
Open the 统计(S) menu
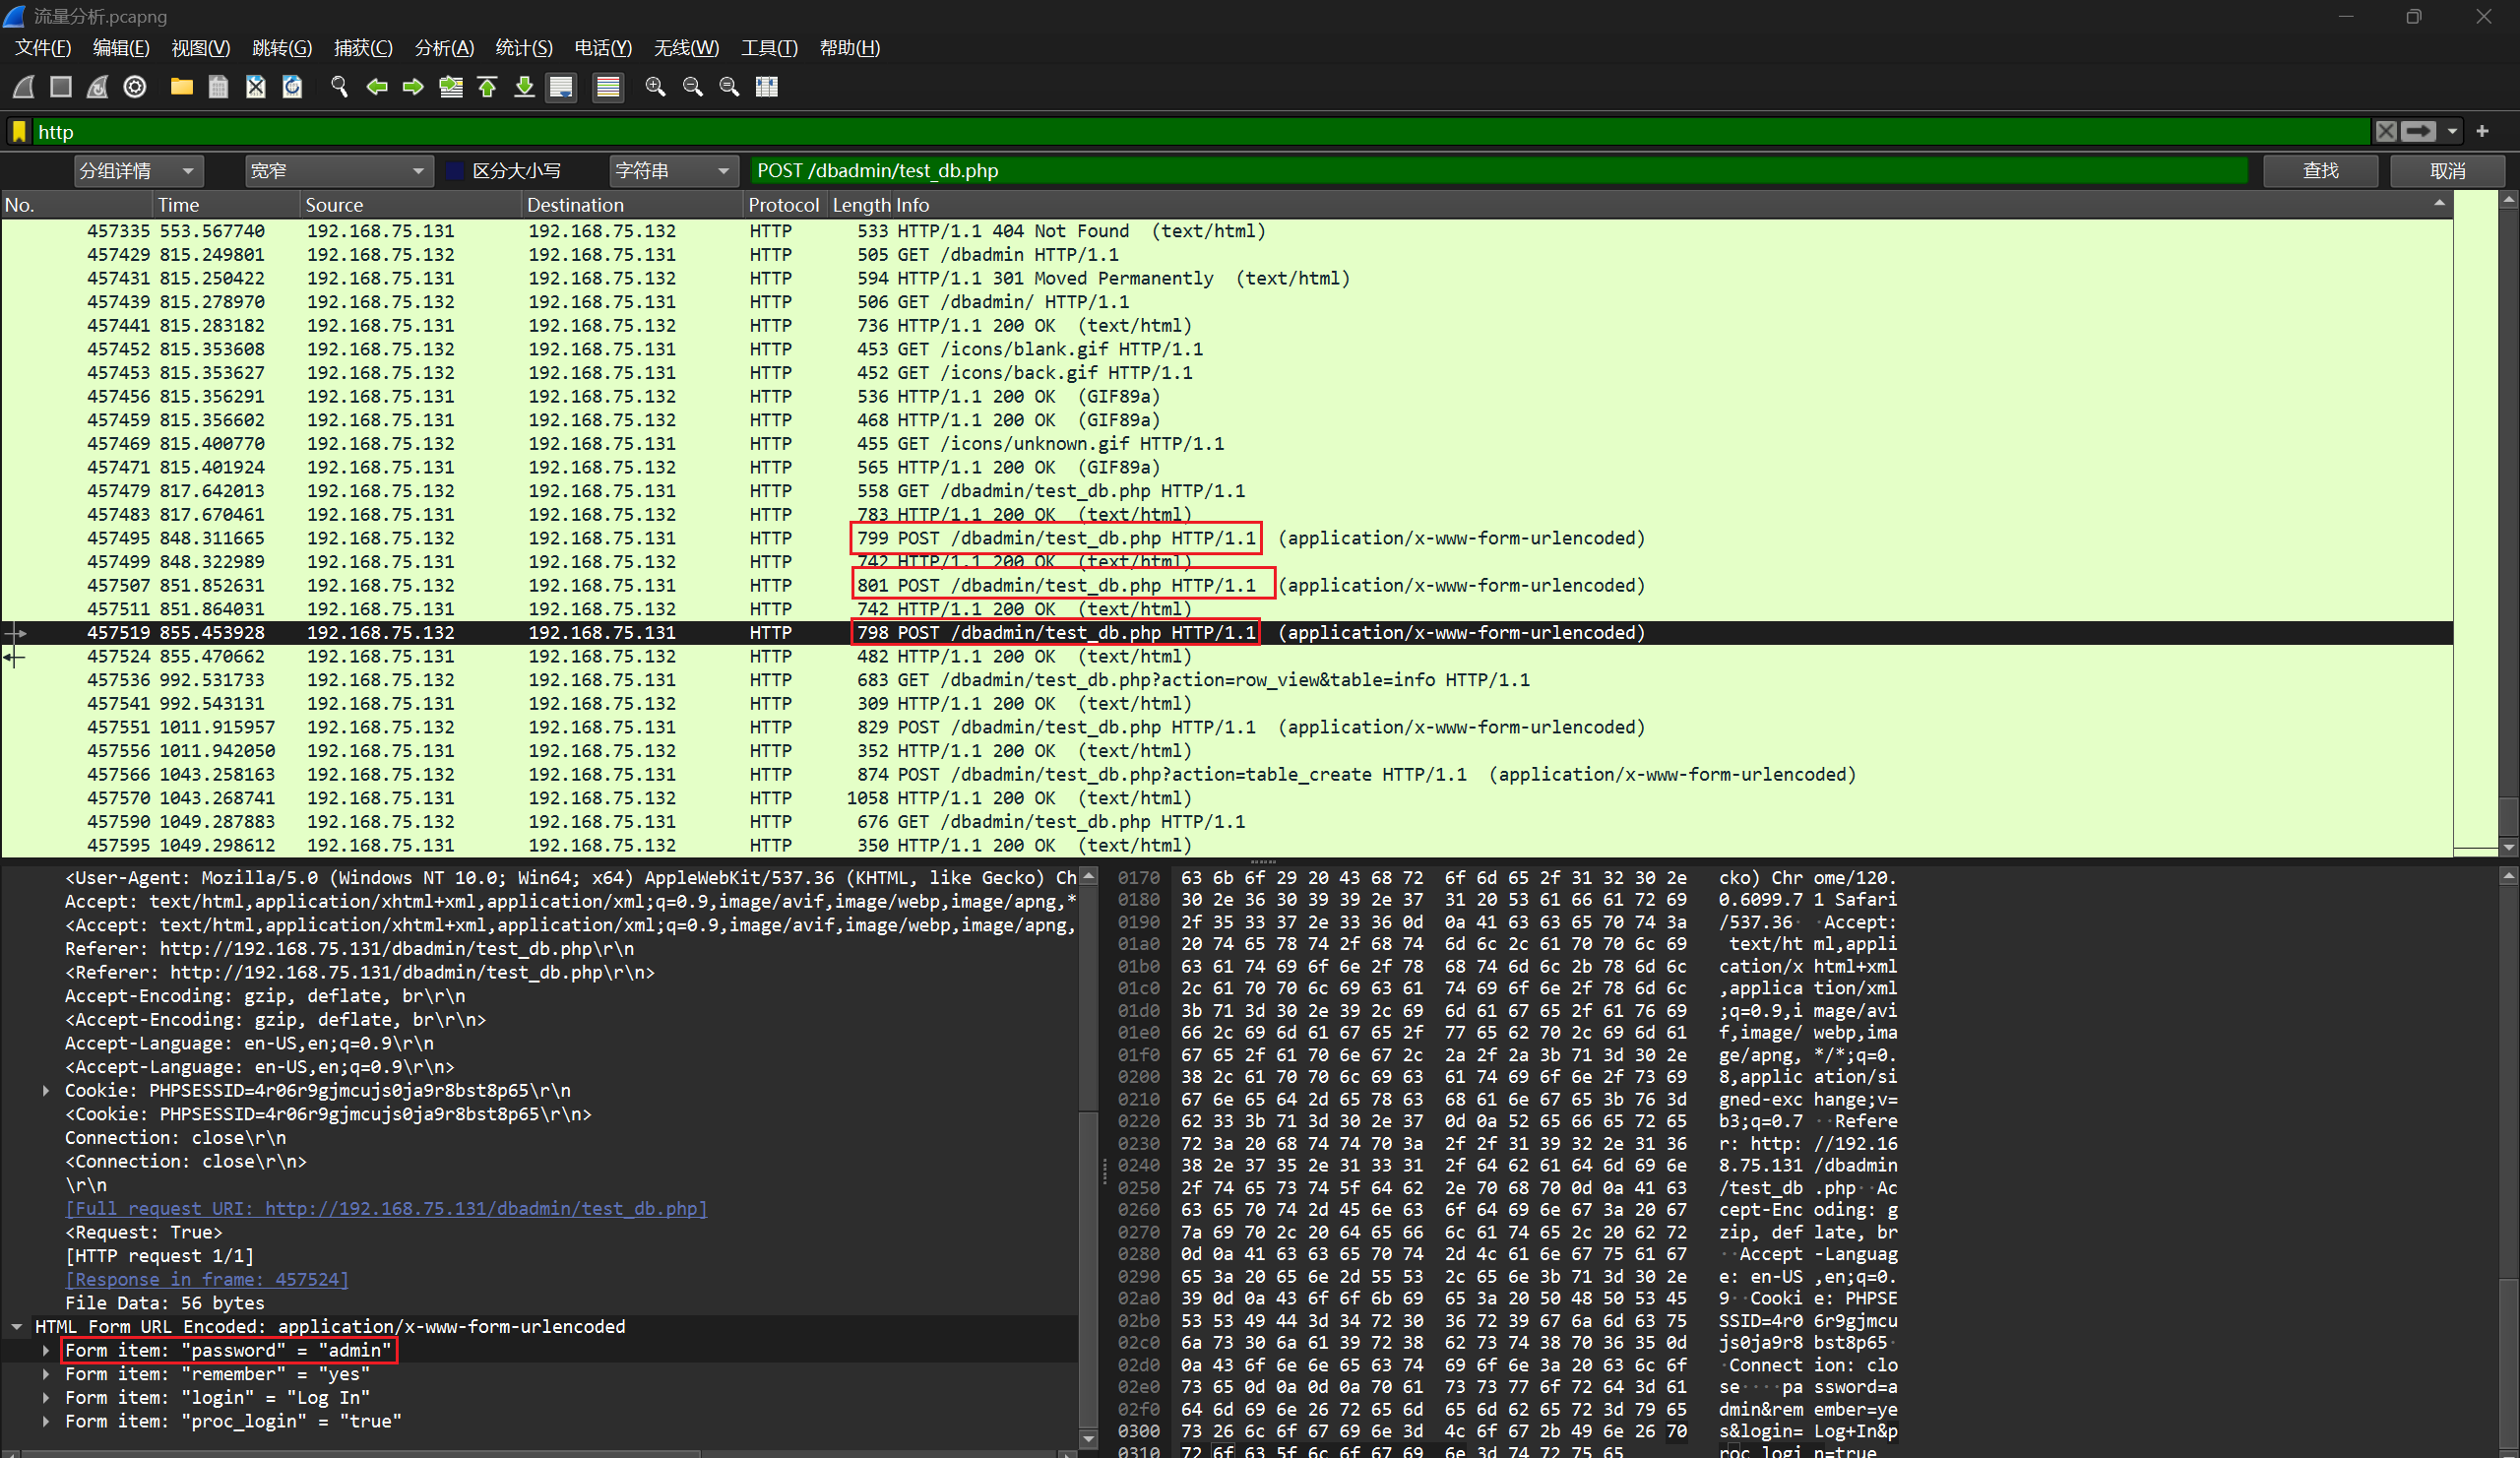[x=523, y=48]
